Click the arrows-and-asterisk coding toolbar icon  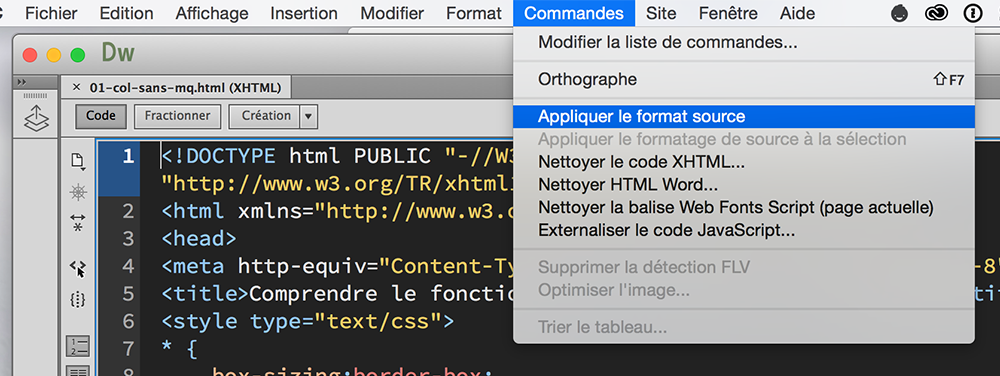tap(78, 222)
